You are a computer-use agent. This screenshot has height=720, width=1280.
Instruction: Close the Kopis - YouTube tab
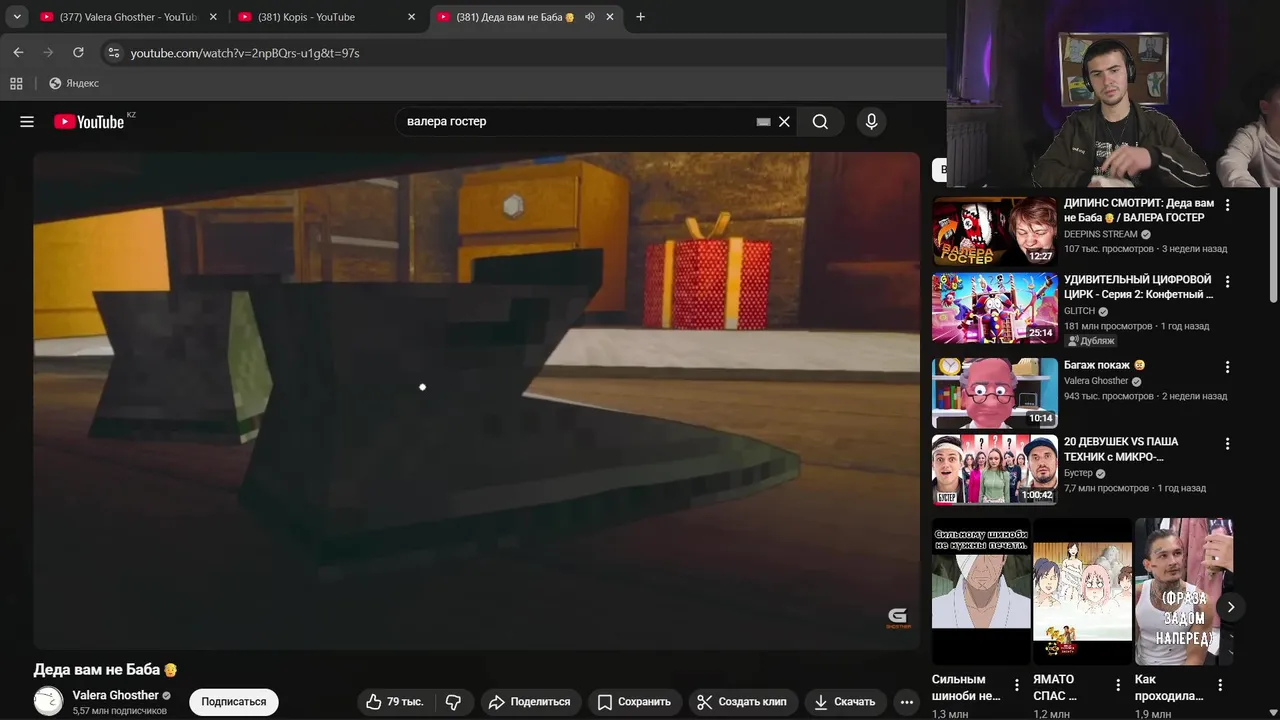coord(411,17)
